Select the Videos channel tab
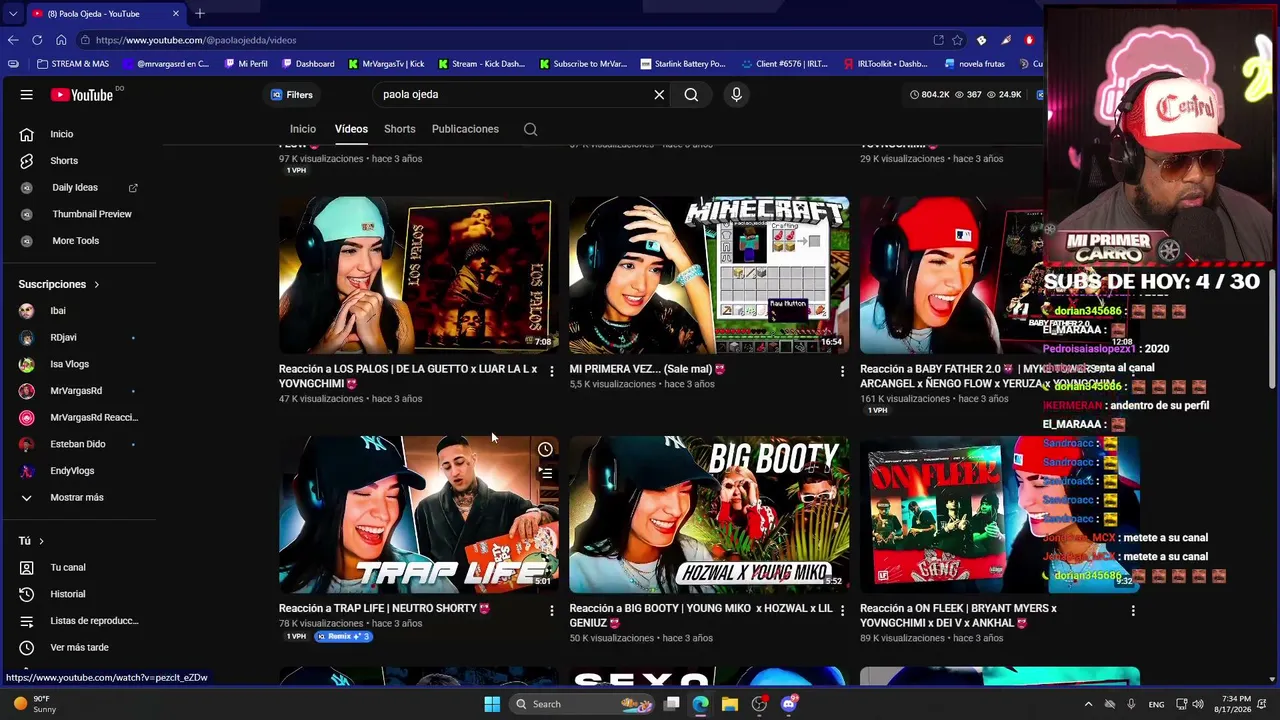1280x720 pixels. 351,129
